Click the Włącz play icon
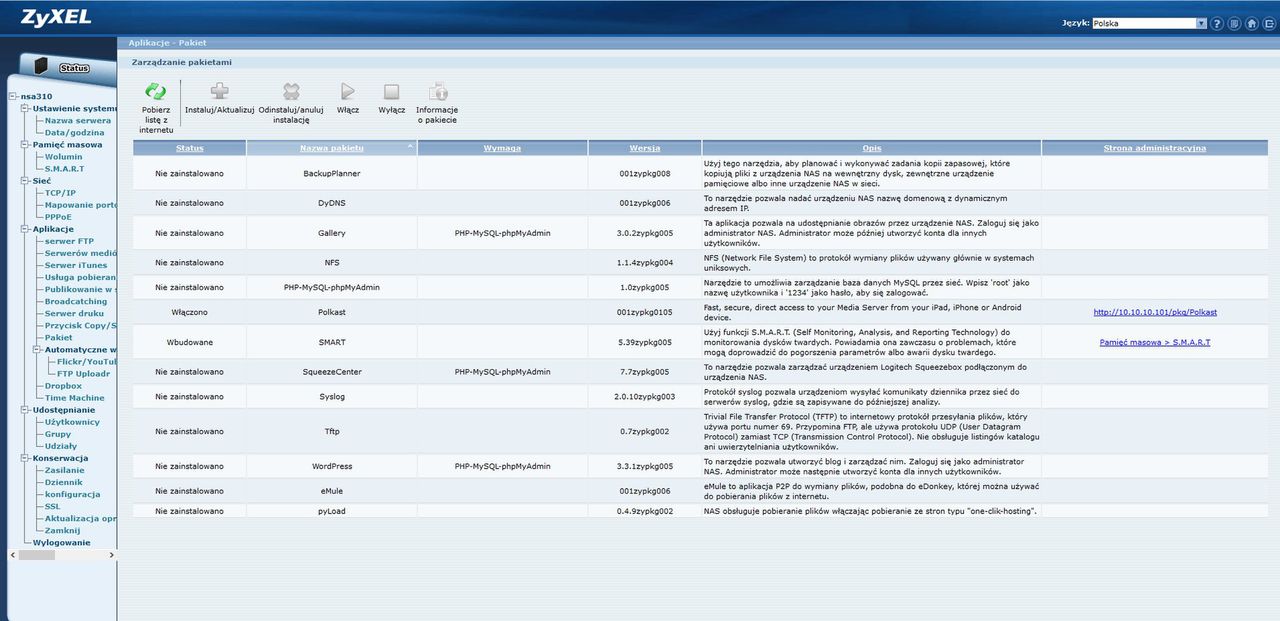 [x=348, y=91]
